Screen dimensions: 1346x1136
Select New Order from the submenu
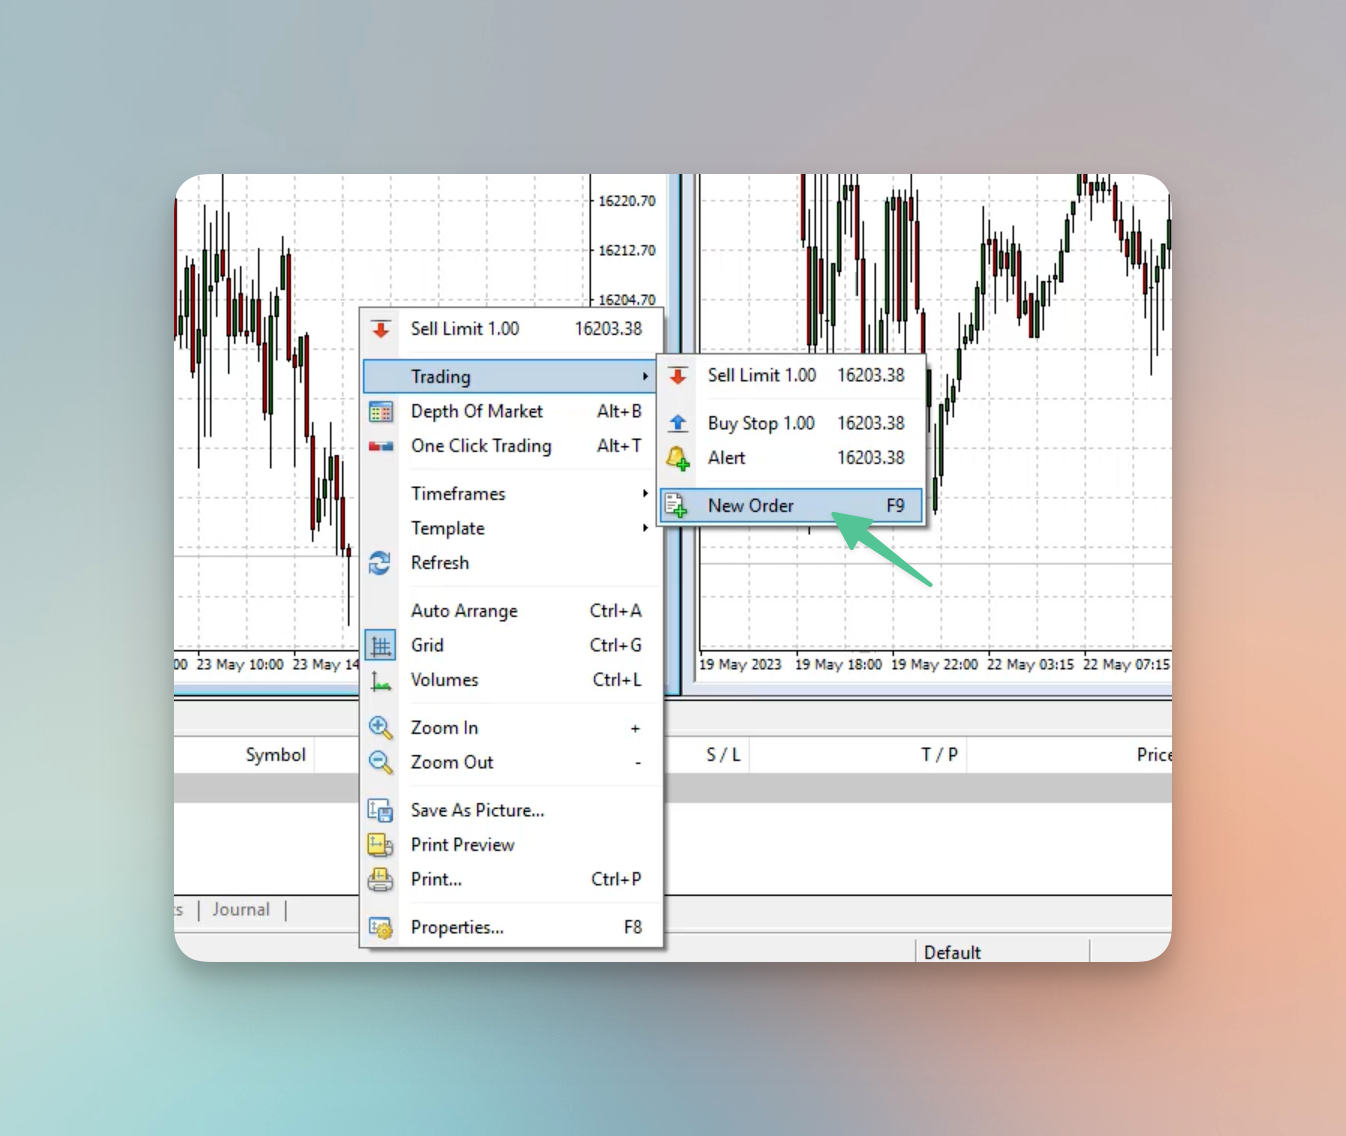click(750, 505)
